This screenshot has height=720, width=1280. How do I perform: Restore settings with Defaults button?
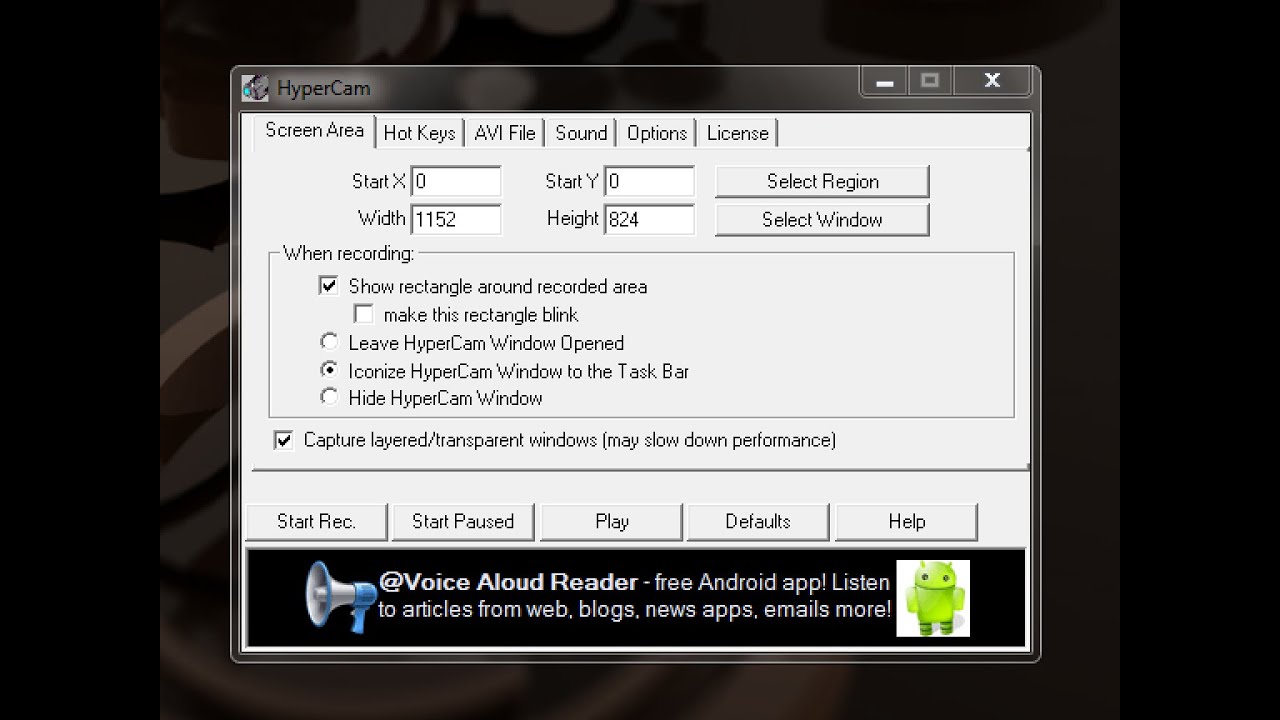click(x=758, y=521)
